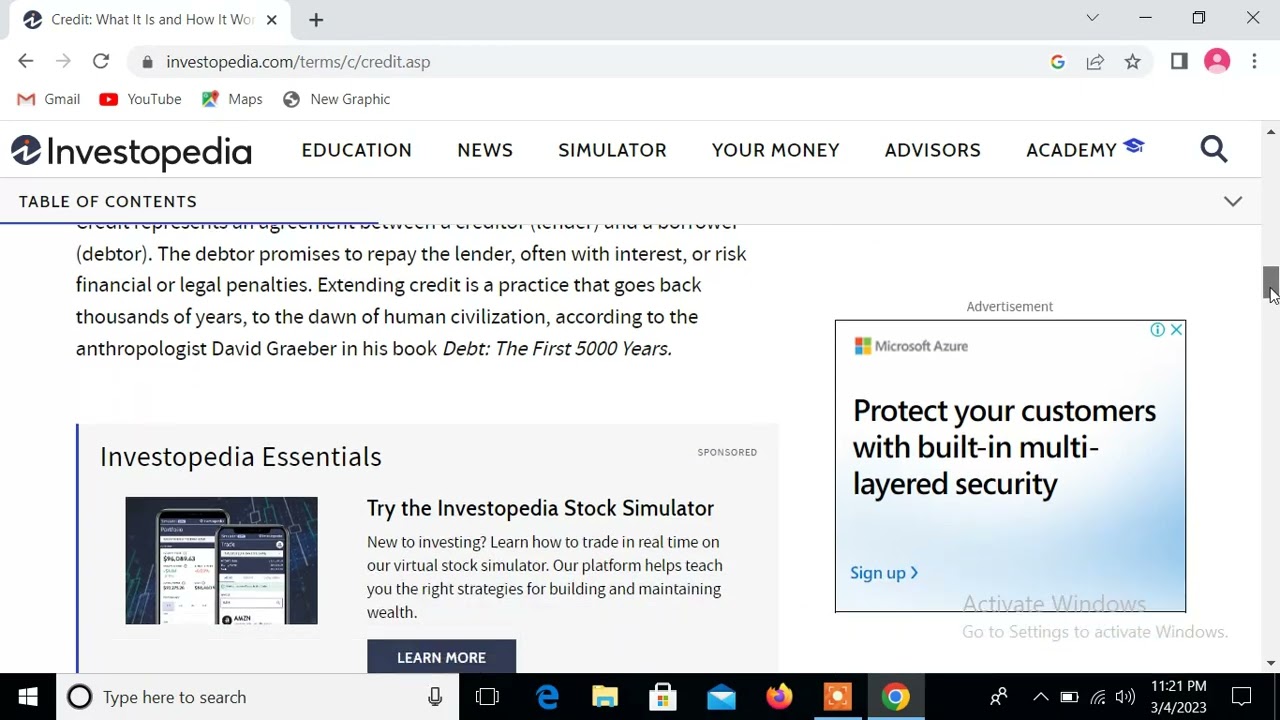Reload the page with the refresh icon
This screenshot has height=720, width=1280.
[x=101, y=62]
